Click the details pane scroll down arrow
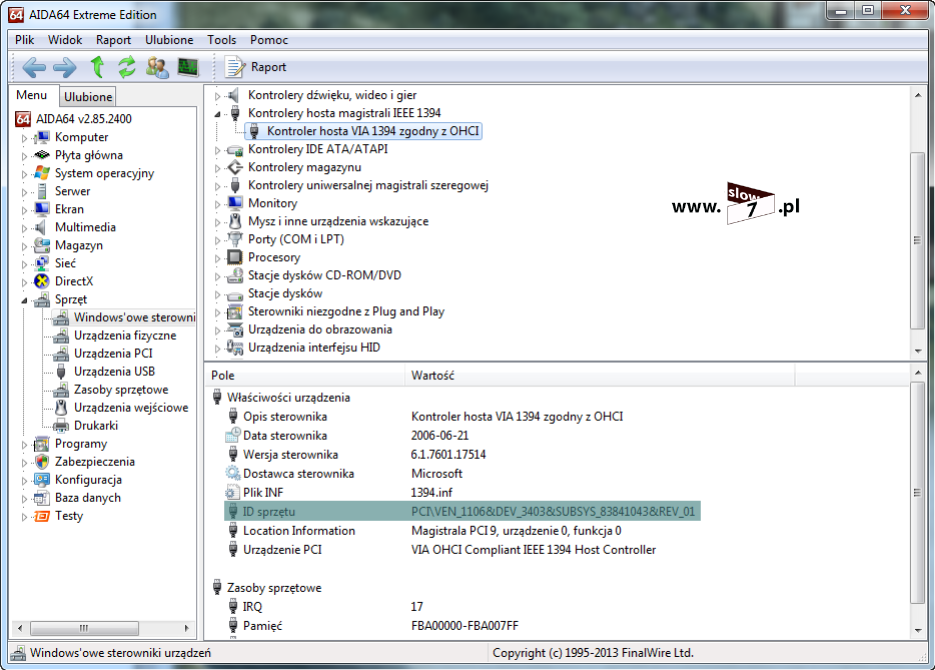The width and height of the screenshot is (935, 670). 918,631
